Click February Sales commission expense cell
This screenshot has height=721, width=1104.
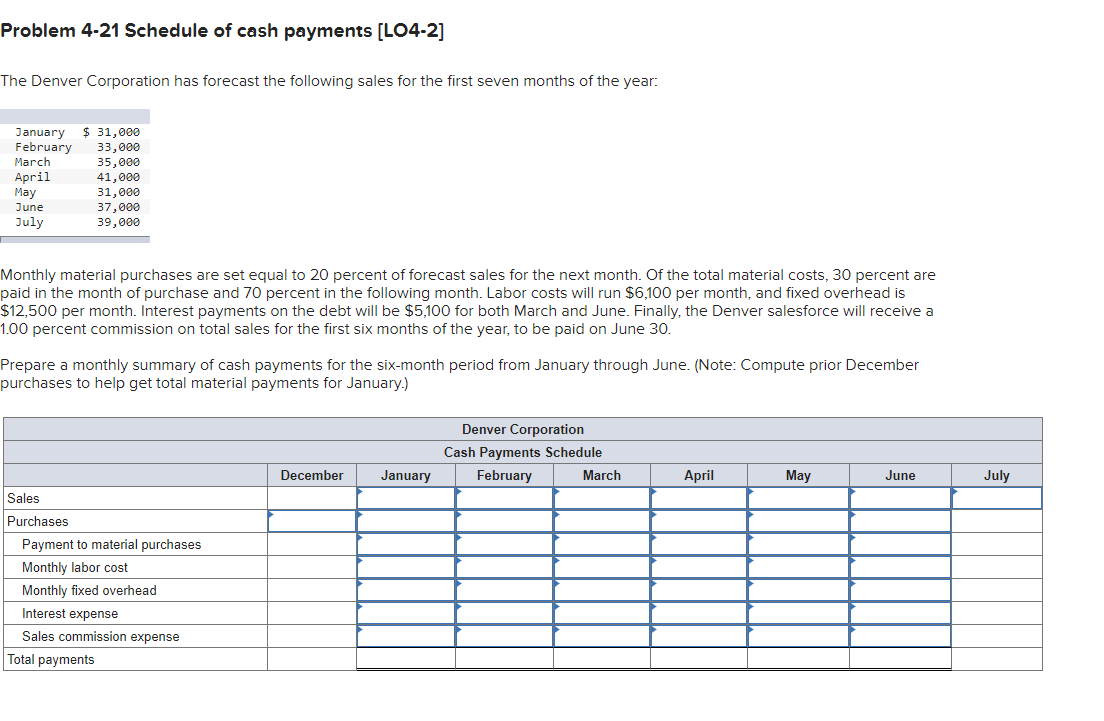pos(504,636)
